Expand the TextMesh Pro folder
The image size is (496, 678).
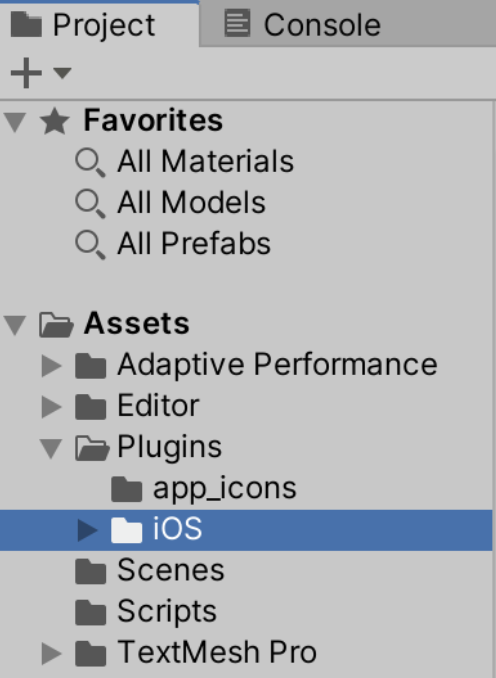point(51,653)
